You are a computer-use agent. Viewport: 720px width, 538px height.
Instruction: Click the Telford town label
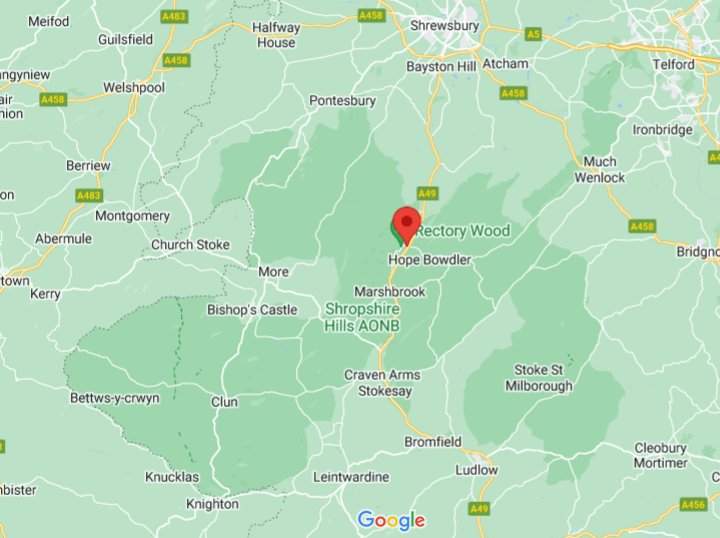point(674,64)
